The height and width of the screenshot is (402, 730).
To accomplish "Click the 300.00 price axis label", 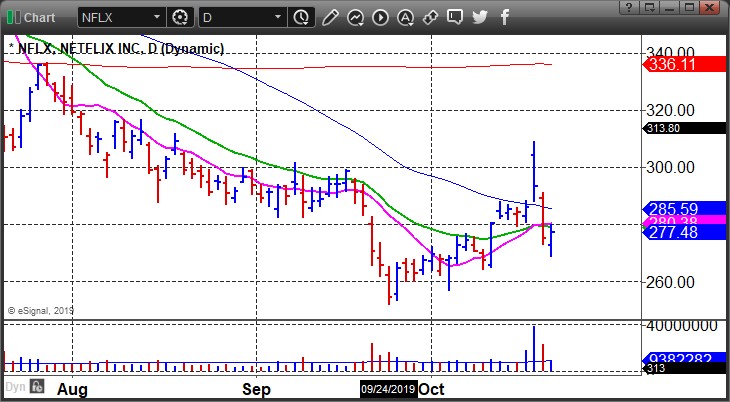I will coord(671,167).
